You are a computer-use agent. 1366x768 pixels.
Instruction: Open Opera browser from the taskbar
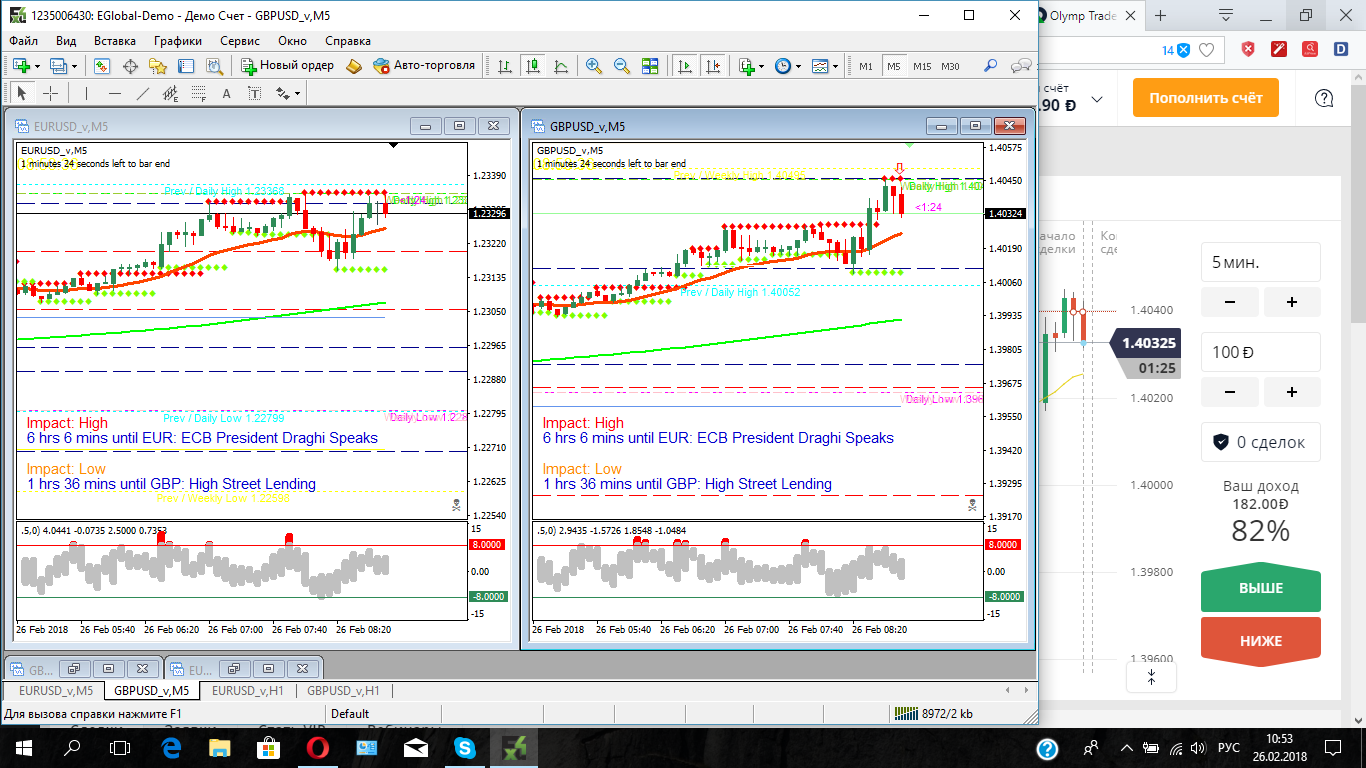(318, 747)
